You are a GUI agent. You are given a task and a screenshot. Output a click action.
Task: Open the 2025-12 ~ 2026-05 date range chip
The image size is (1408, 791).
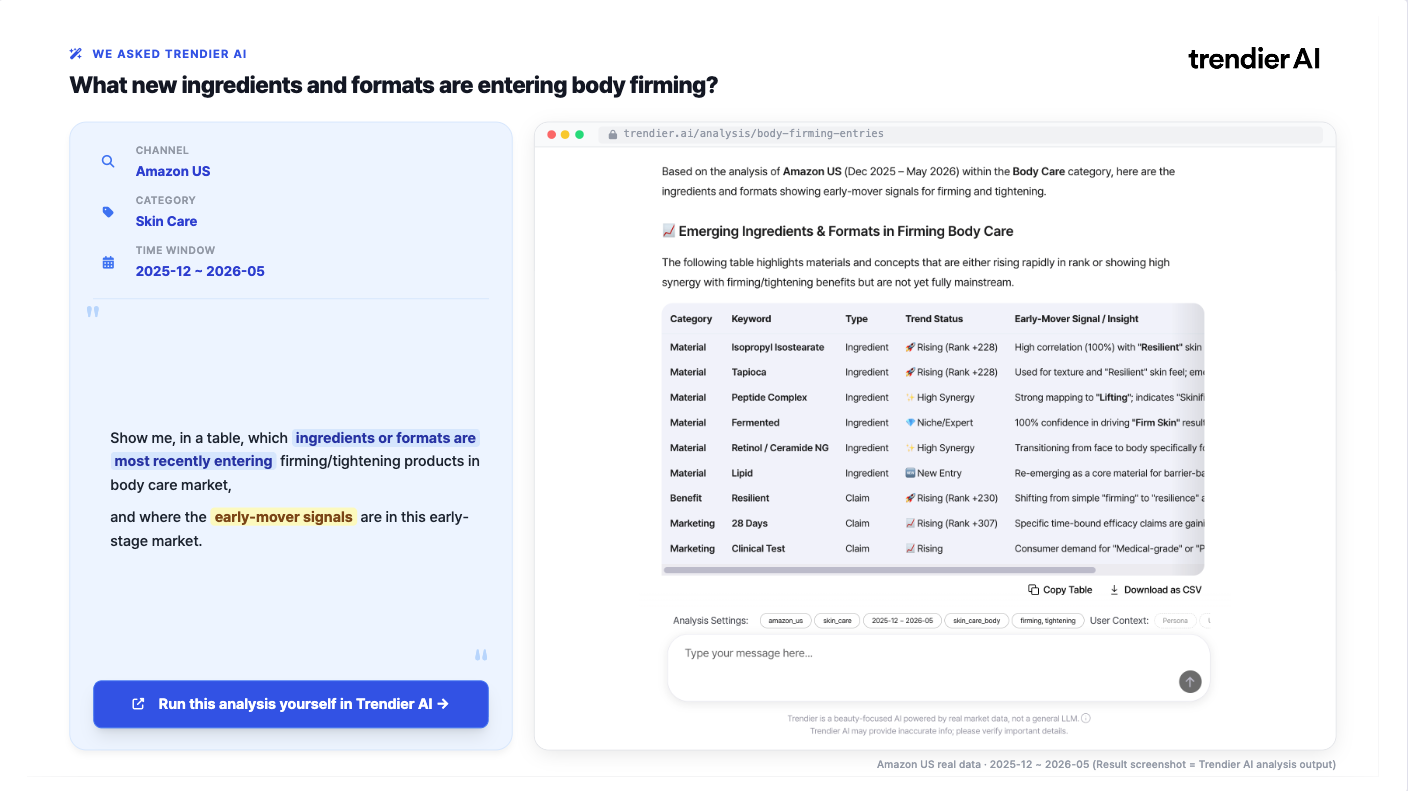pyautogui.click(x=902, y=620)
